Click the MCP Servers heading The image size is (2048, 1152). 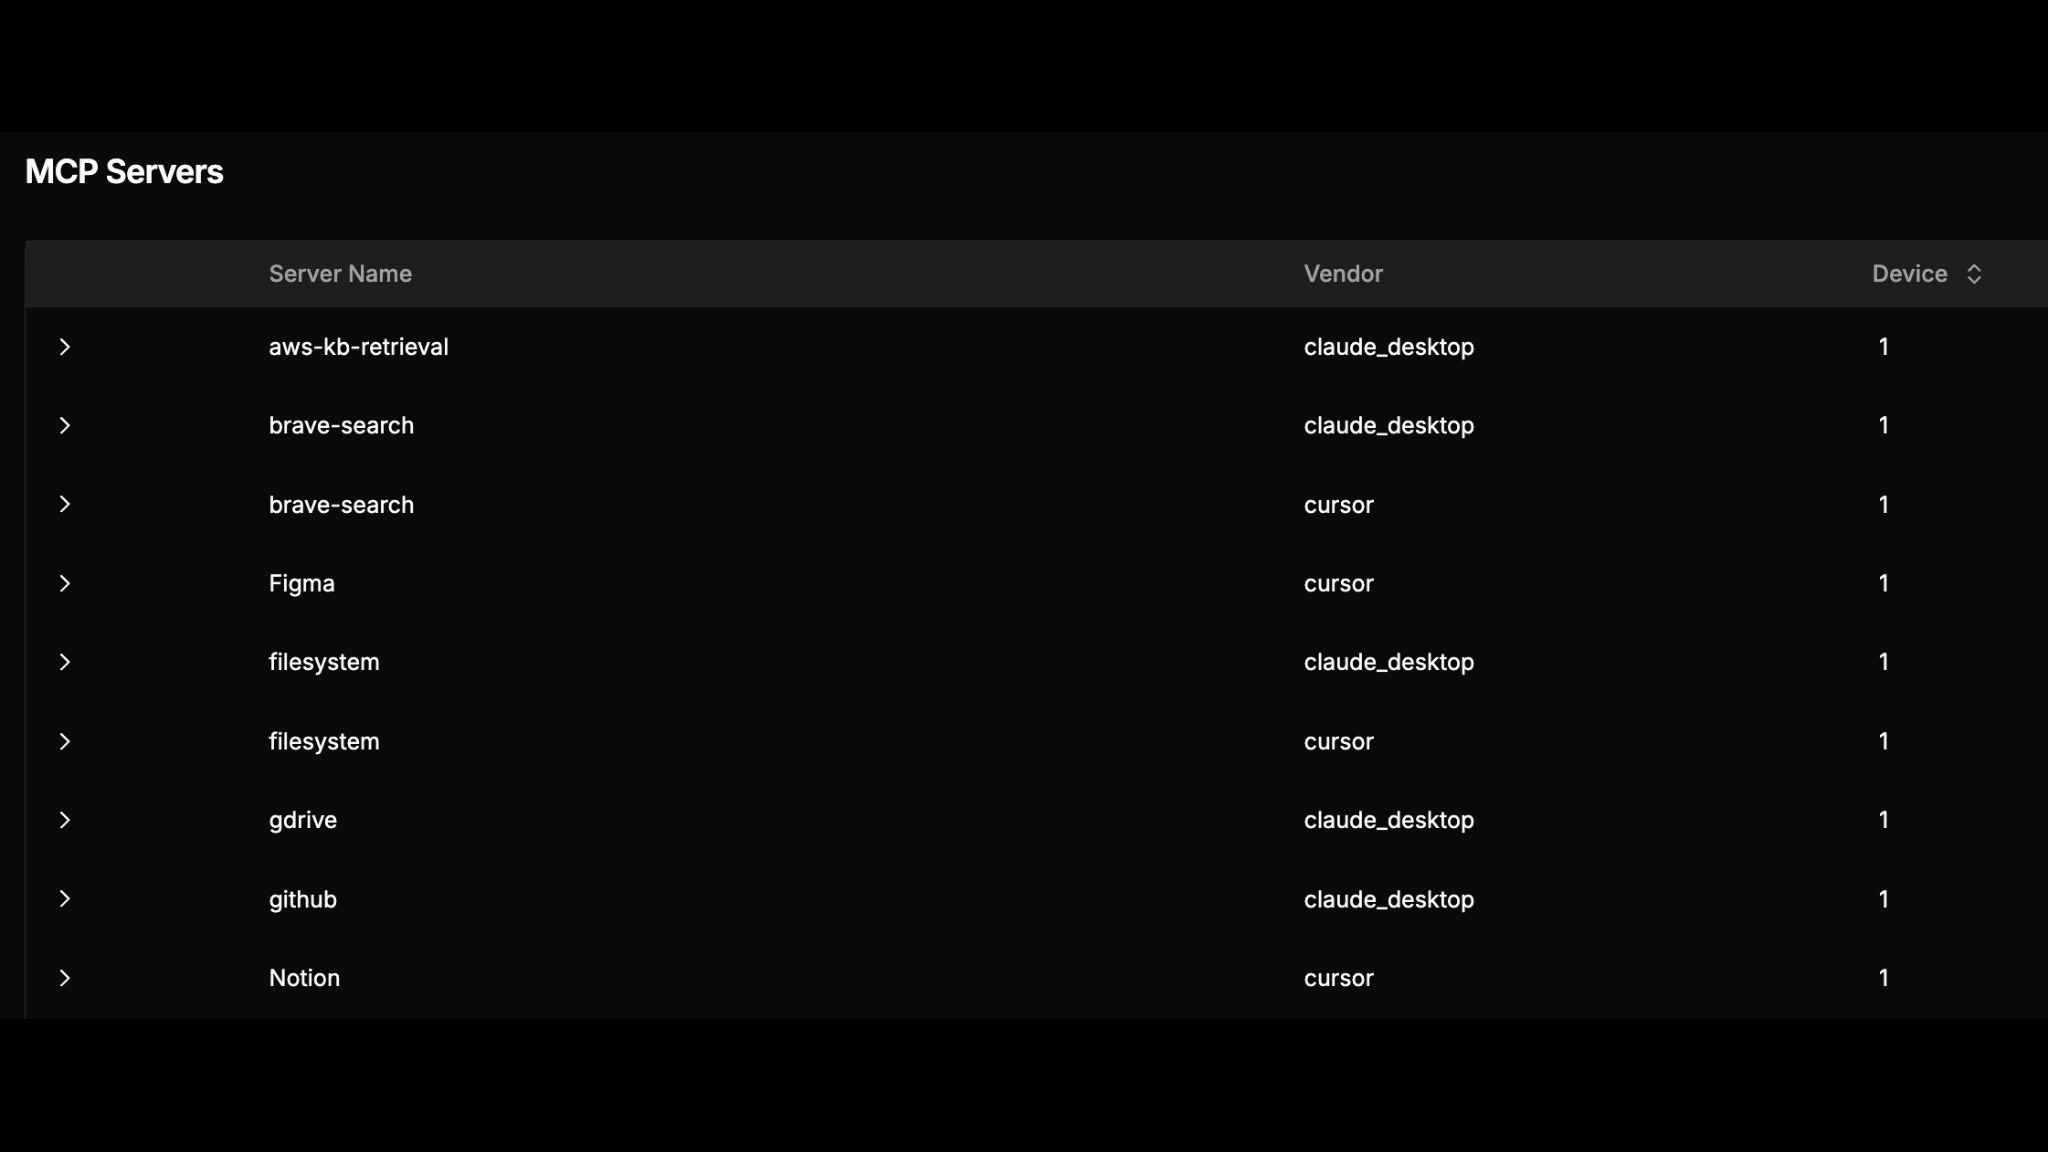pyautogui.click(x=124, y=172)
